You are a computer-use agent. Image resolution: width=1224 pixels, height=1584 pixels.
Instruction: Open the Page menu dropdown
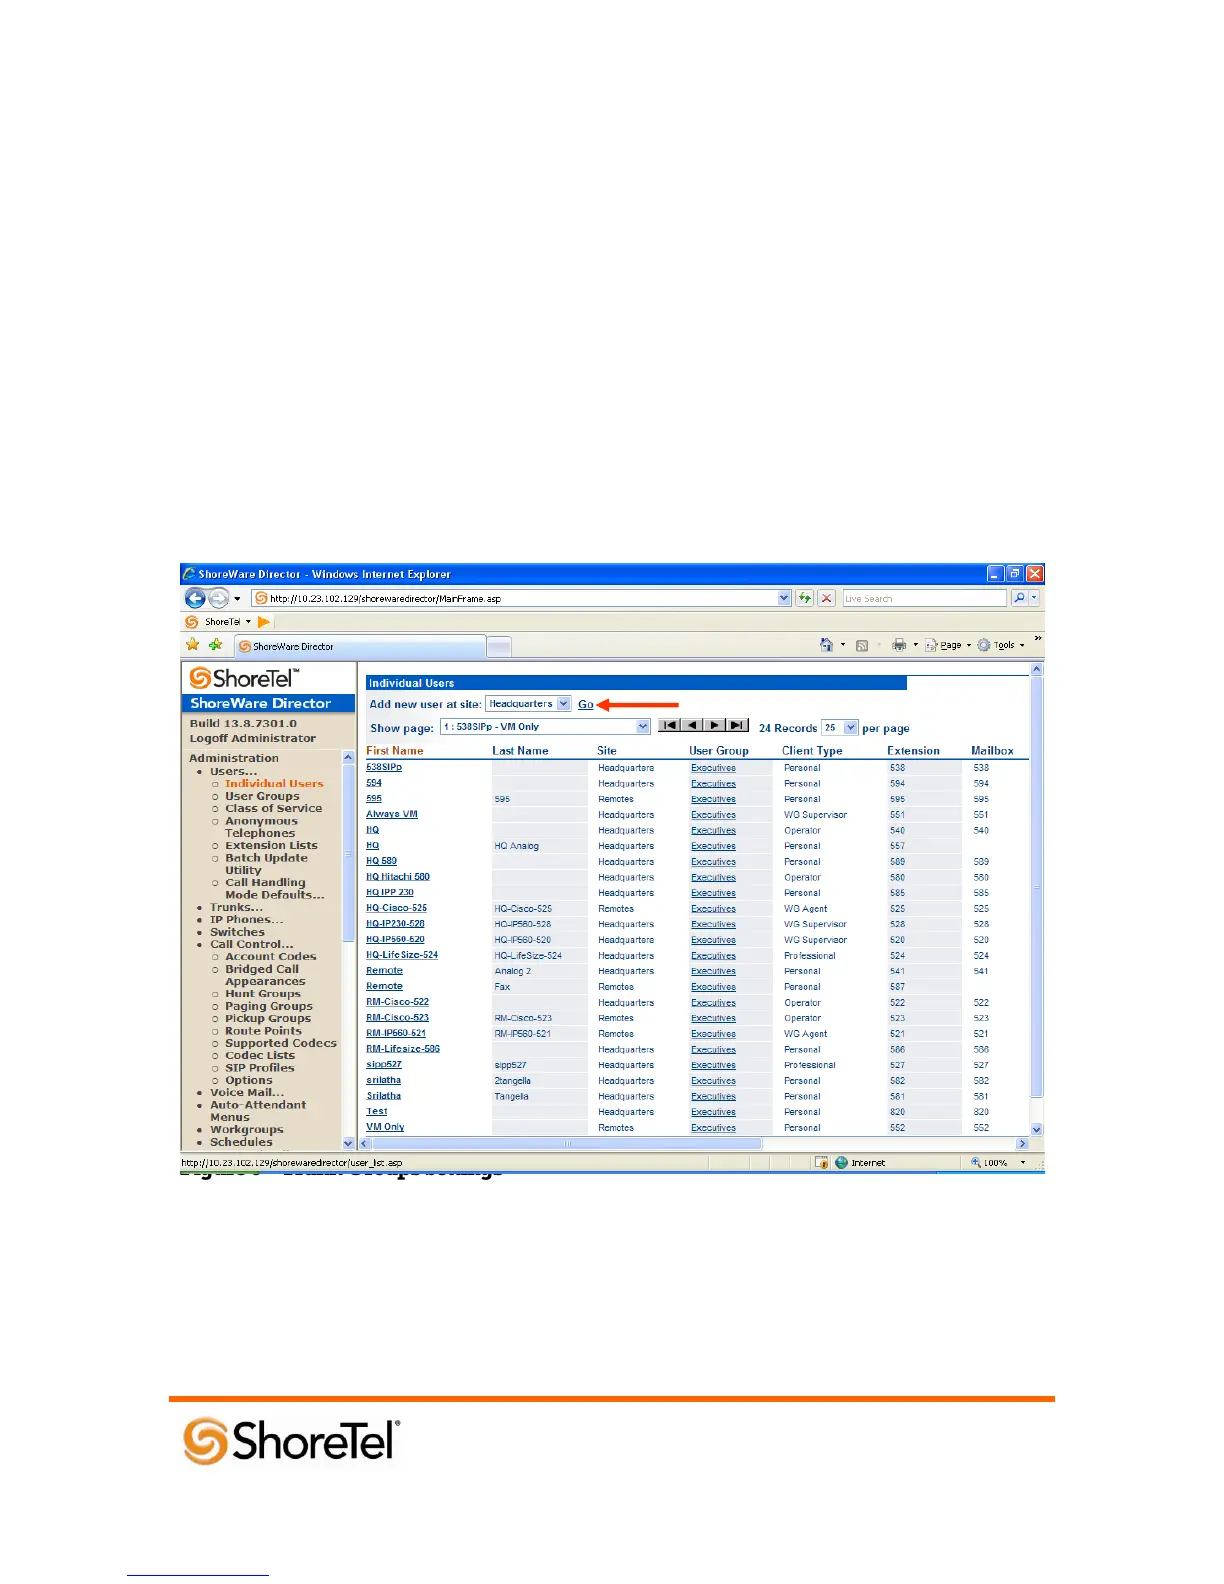click(x=969, y=646)
